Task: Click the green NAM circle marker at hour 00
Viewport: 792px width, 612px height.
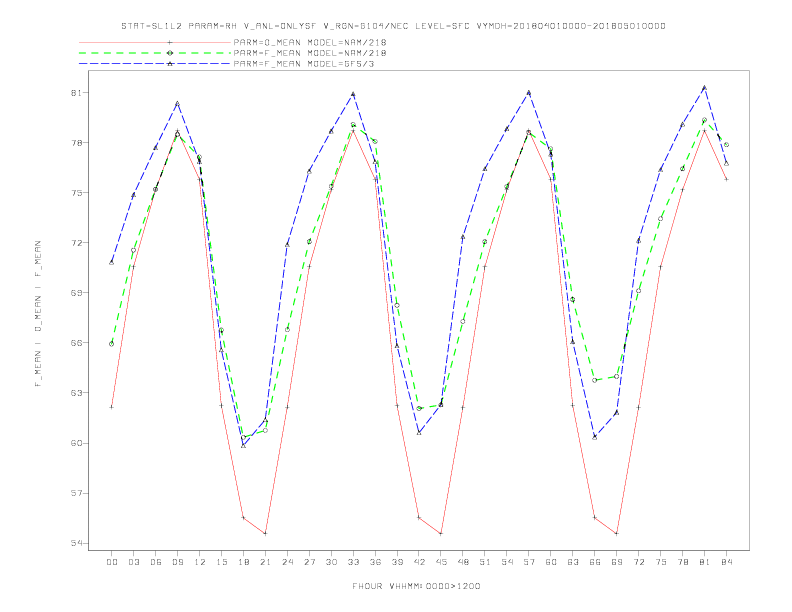Action: (112, 344)
